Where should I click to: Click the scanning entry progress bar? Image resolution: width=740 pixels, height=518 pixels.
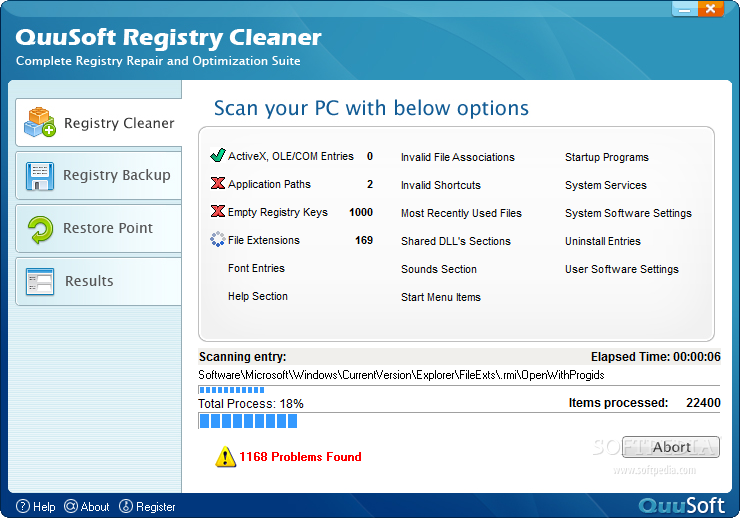click(459, 390)
